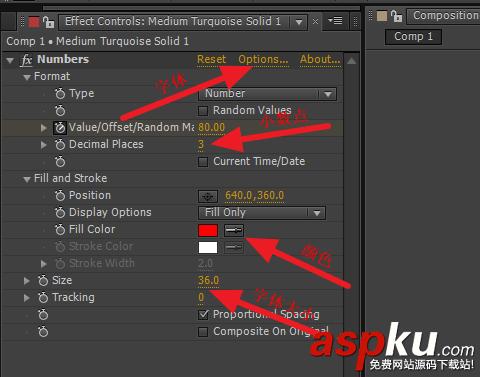The width and height of the screenshot is (480, 377).
Task: Click the Fill Color property label
Action: [92, 229]
